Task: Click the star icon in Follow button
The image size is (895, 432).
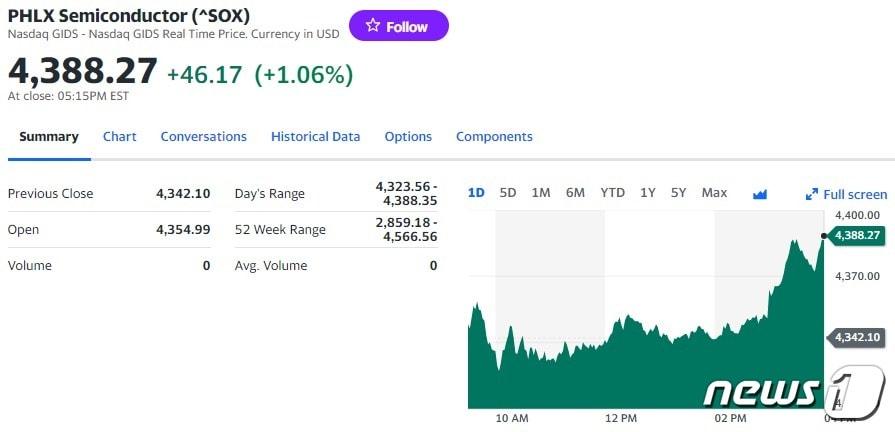Action: point(372,26)
